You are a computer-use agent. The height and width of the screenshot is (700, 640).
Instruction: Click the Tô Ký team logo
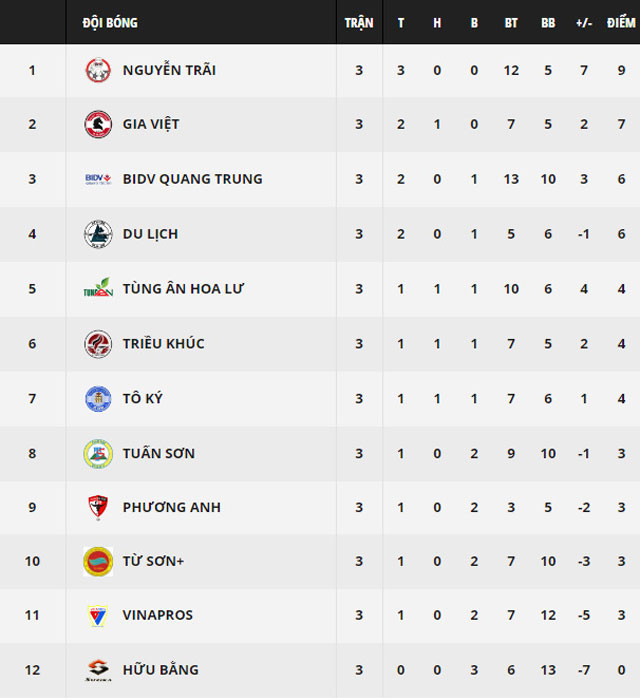point(97,398)
